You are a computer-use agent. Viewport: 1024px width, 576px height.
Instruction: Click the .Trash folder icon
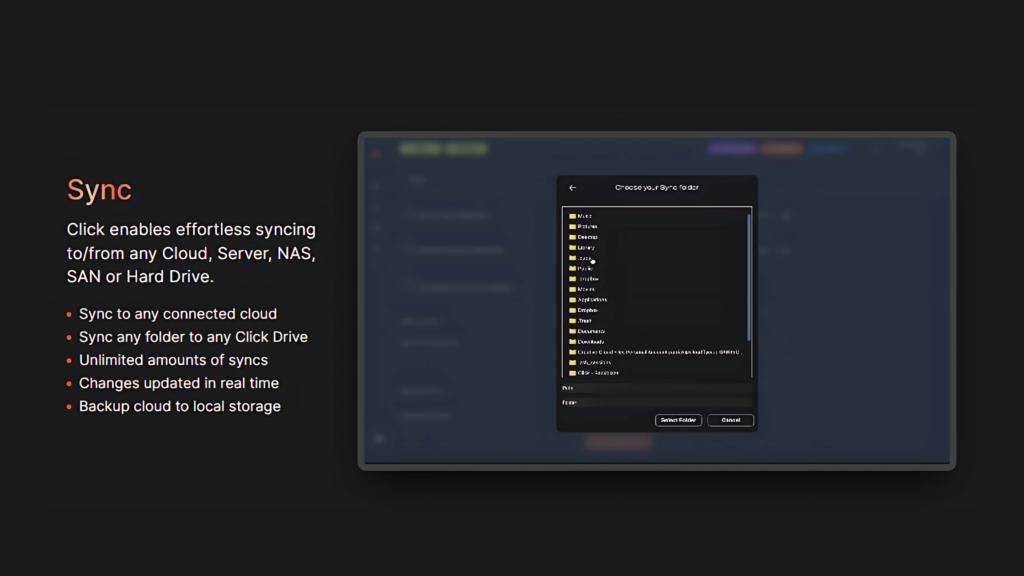pos(573,321)
